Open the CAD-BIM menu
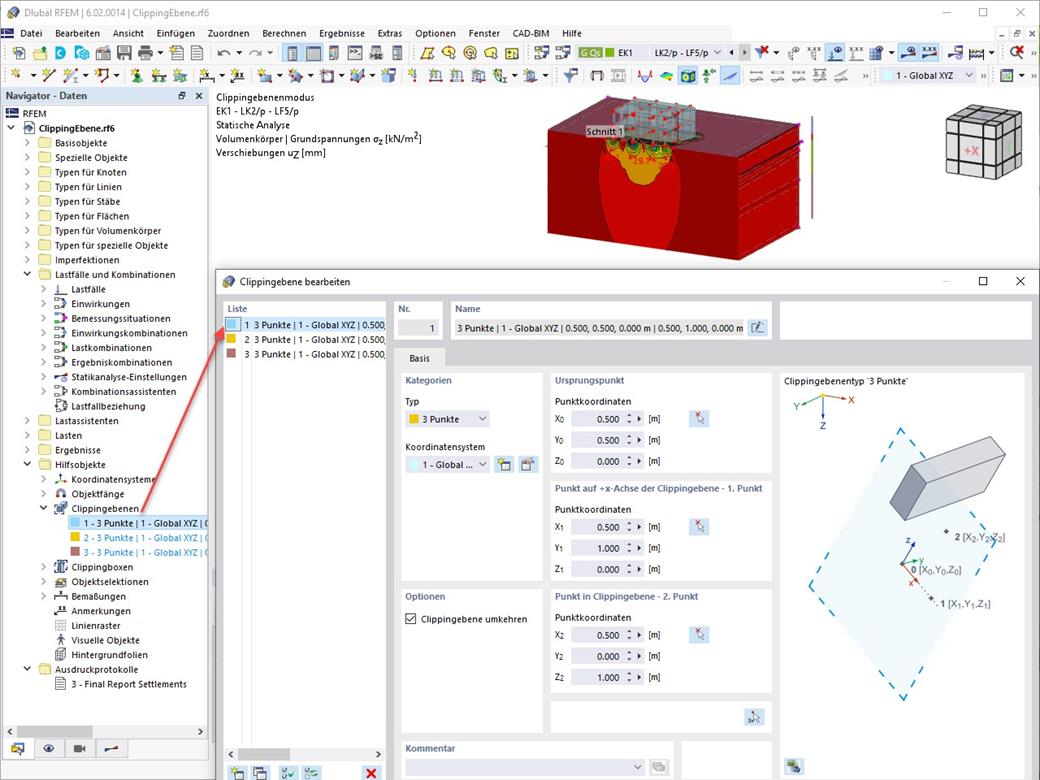The width and height of the screenshot is (1040, 780). tap(531, 33)
